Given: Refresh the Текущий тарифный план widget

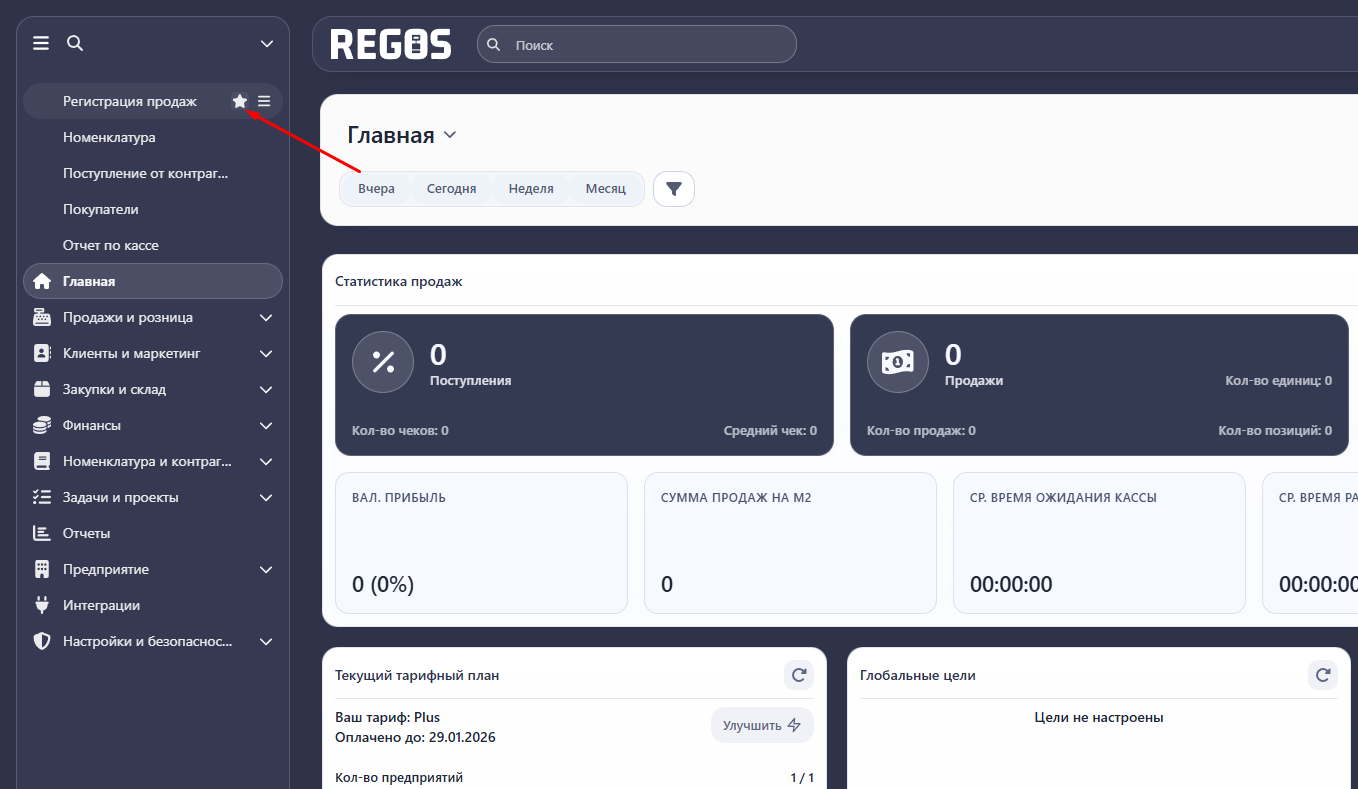Looking at the screenshot, I should pyautogui.click(x=798, y=675).
